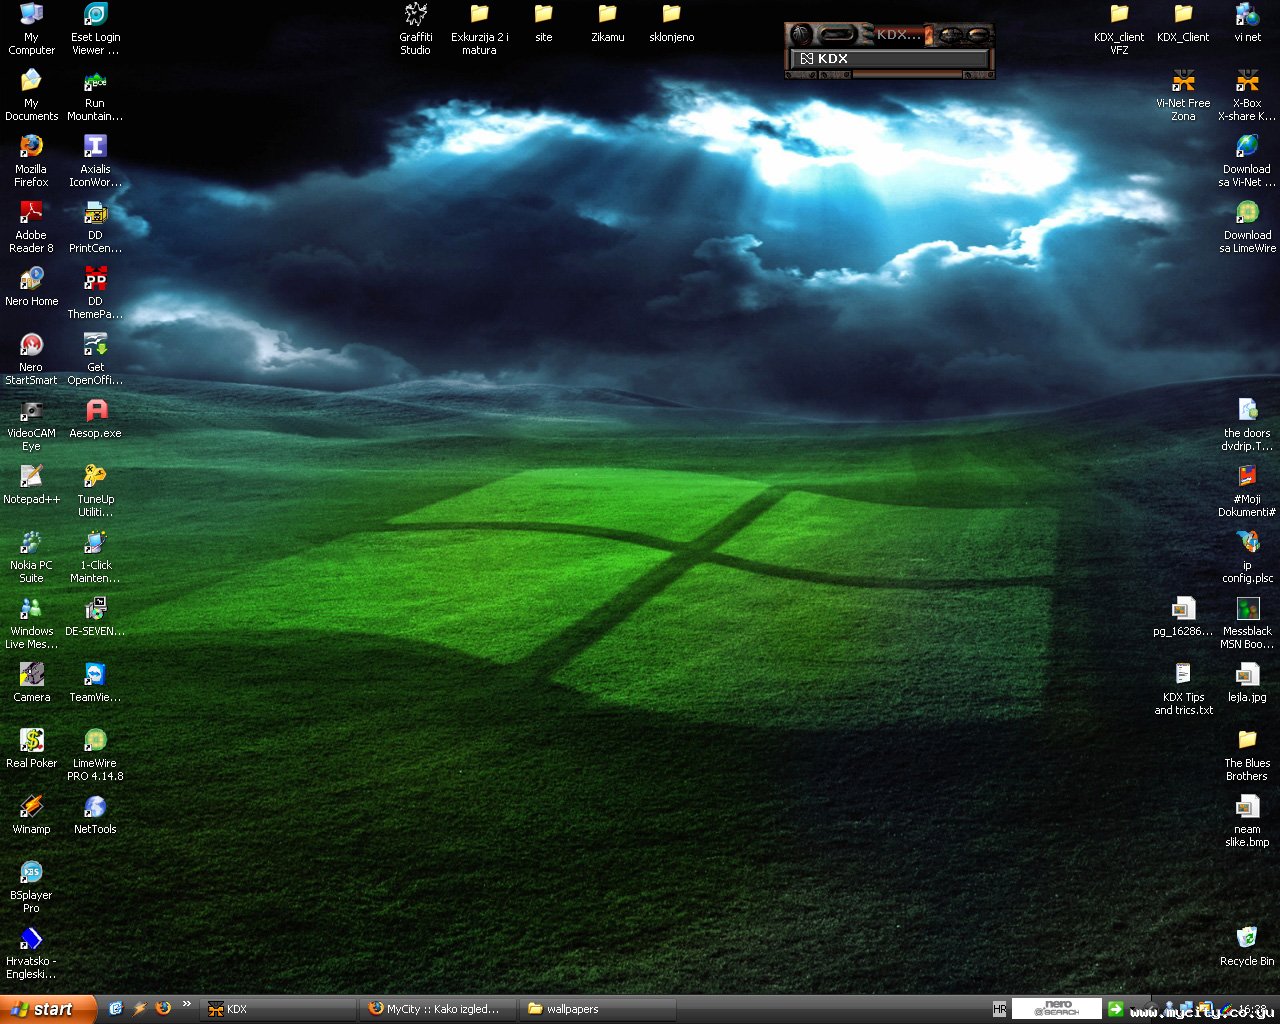Select the Download sa LimeWire icon
The image size is (1280, 1024).
[1247, 226]
